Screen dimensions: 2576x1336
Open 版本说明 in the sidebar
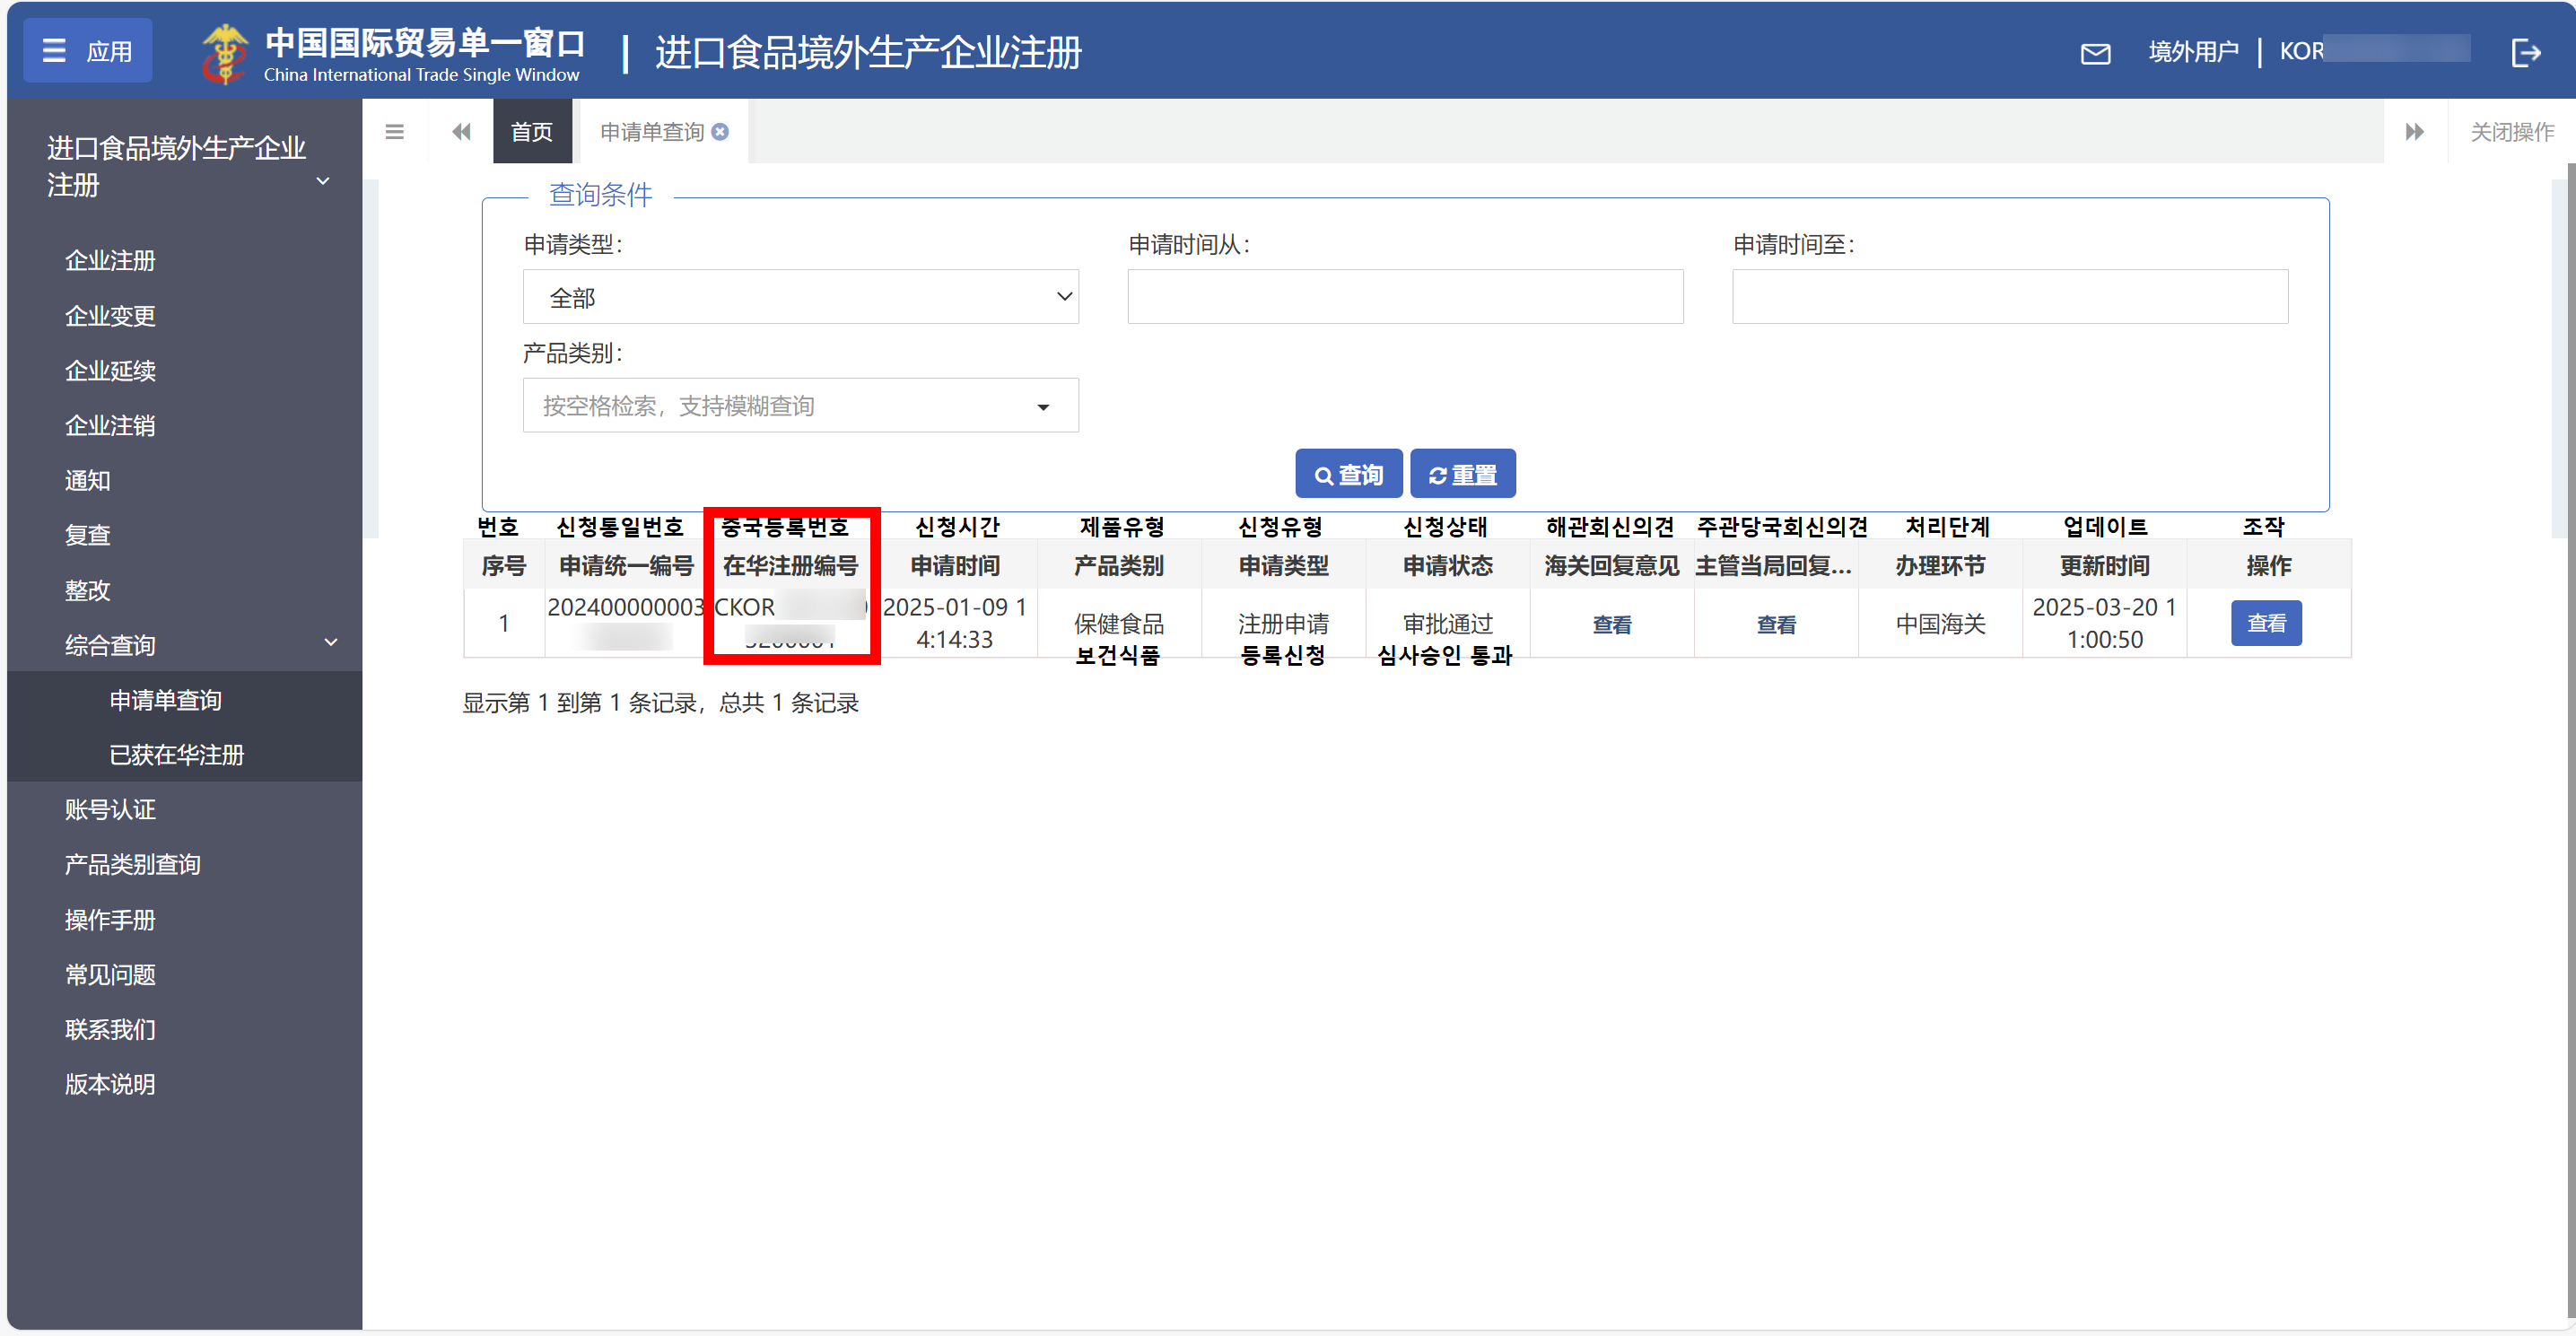pyautogui.click(x=110, y=1084)
